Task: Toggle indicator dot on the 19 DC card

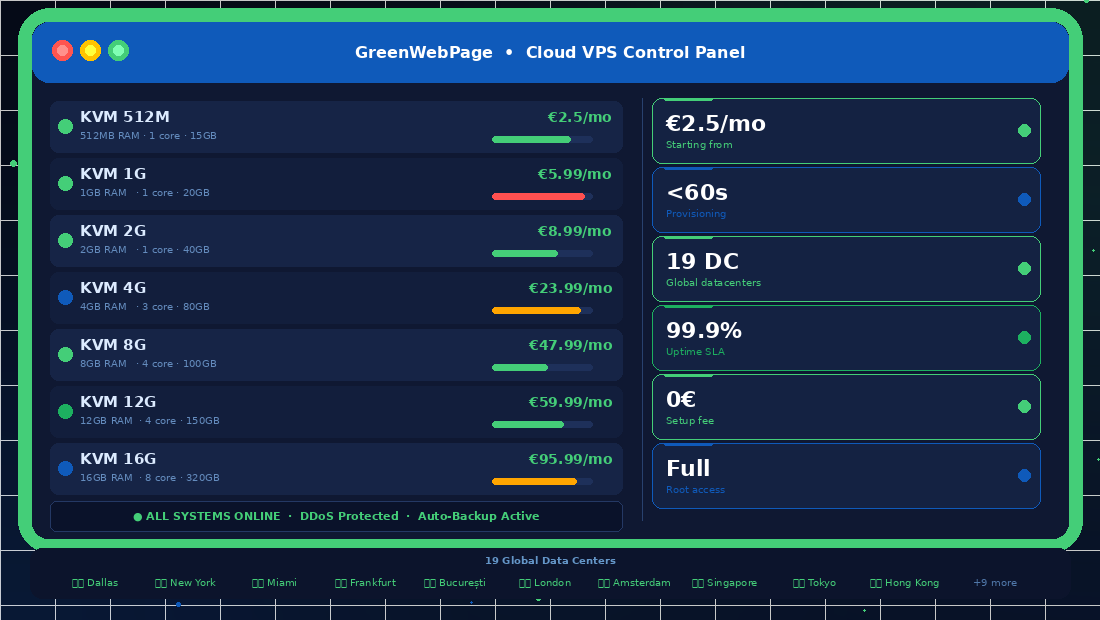Action: 1022,268
